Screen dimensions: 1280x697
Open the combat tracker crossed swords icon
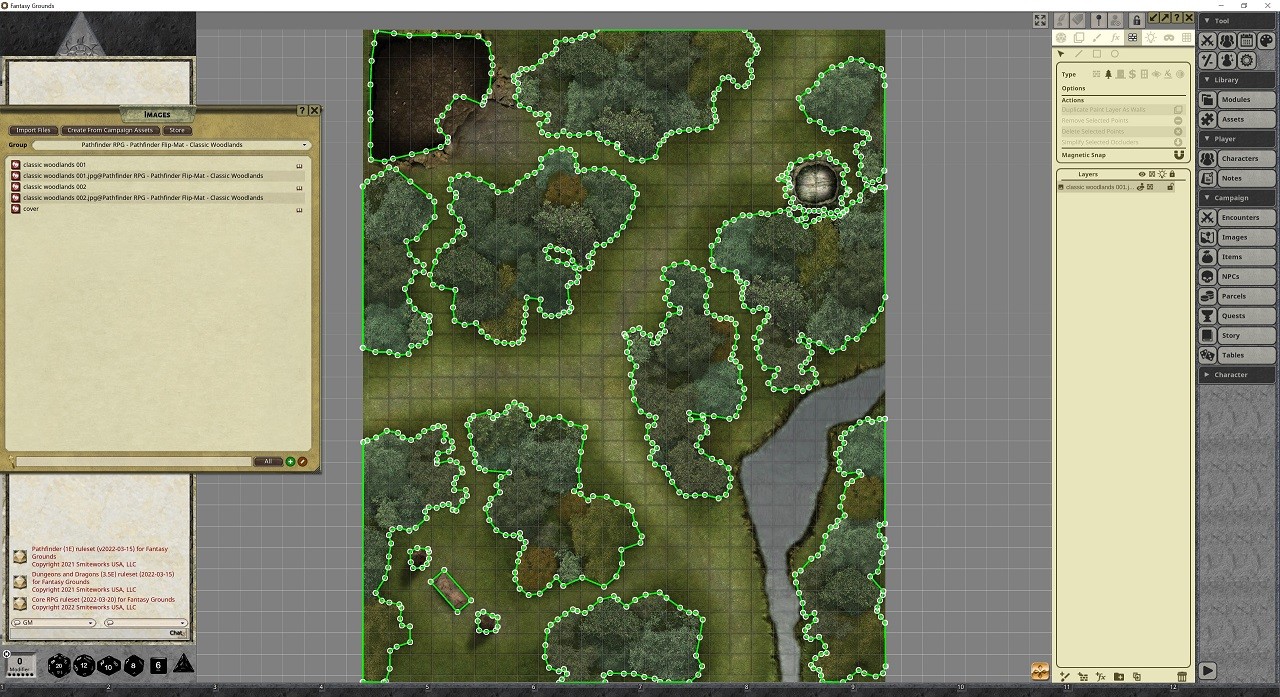1208,41
